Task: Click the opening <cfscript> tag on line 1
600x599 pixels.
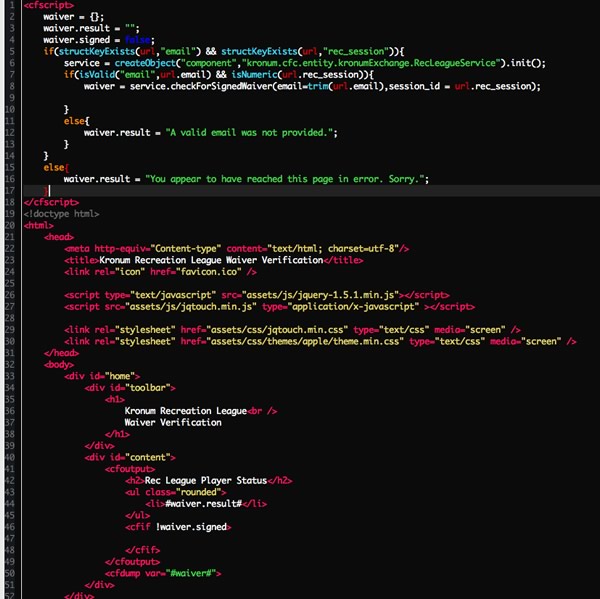Action: tap(49, 5)
